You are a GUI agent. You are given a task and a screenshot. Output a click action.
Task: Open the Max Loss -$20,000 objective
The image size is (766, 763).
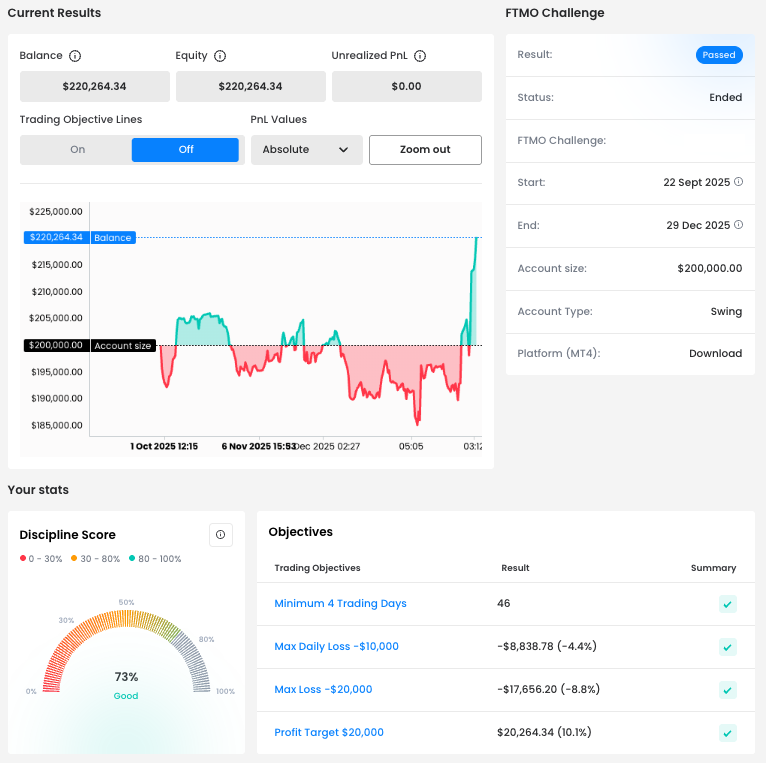coord(323,690)
